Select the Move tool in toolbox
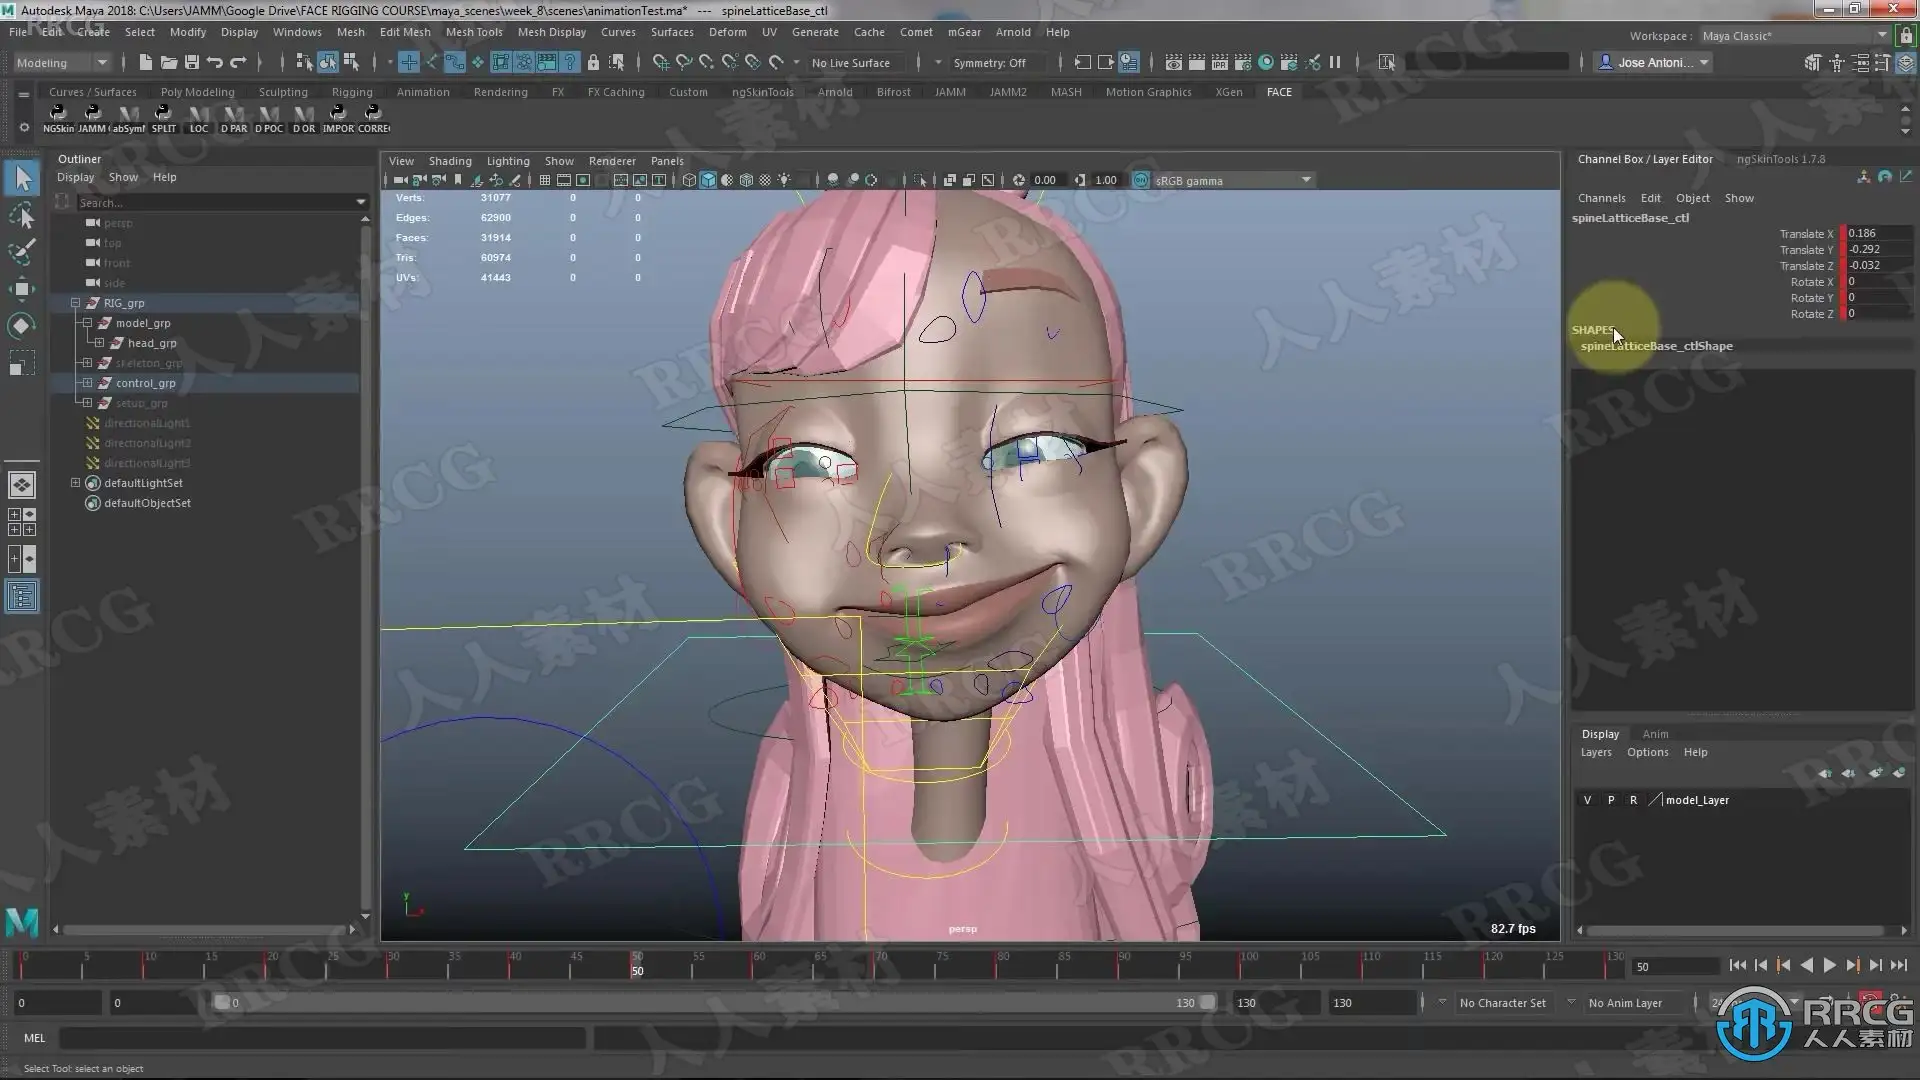This screenshot has width=1920, height=1080. pyautogui.click(x=22, y=289)
